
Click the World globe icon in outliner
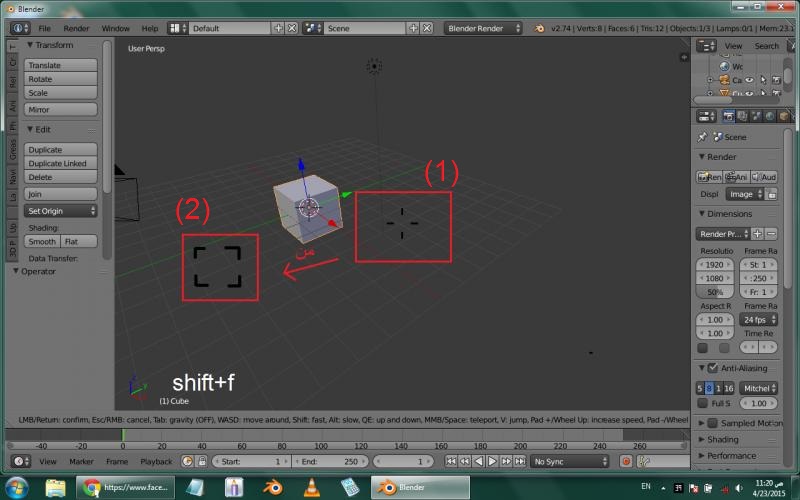coord(724,66)
